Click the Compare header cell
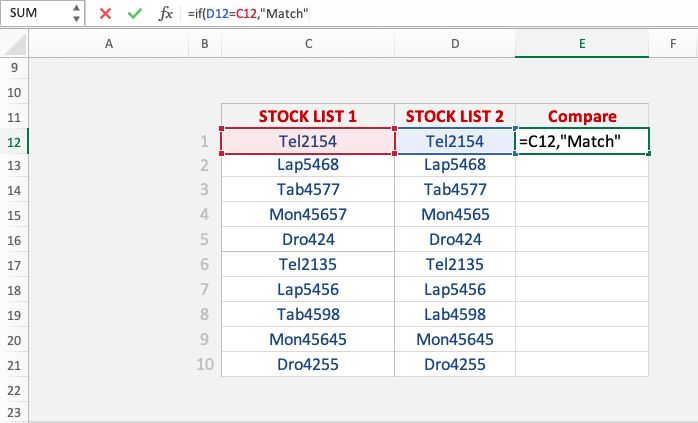This screenshot has height=423, width=698. tap(582, 116)
